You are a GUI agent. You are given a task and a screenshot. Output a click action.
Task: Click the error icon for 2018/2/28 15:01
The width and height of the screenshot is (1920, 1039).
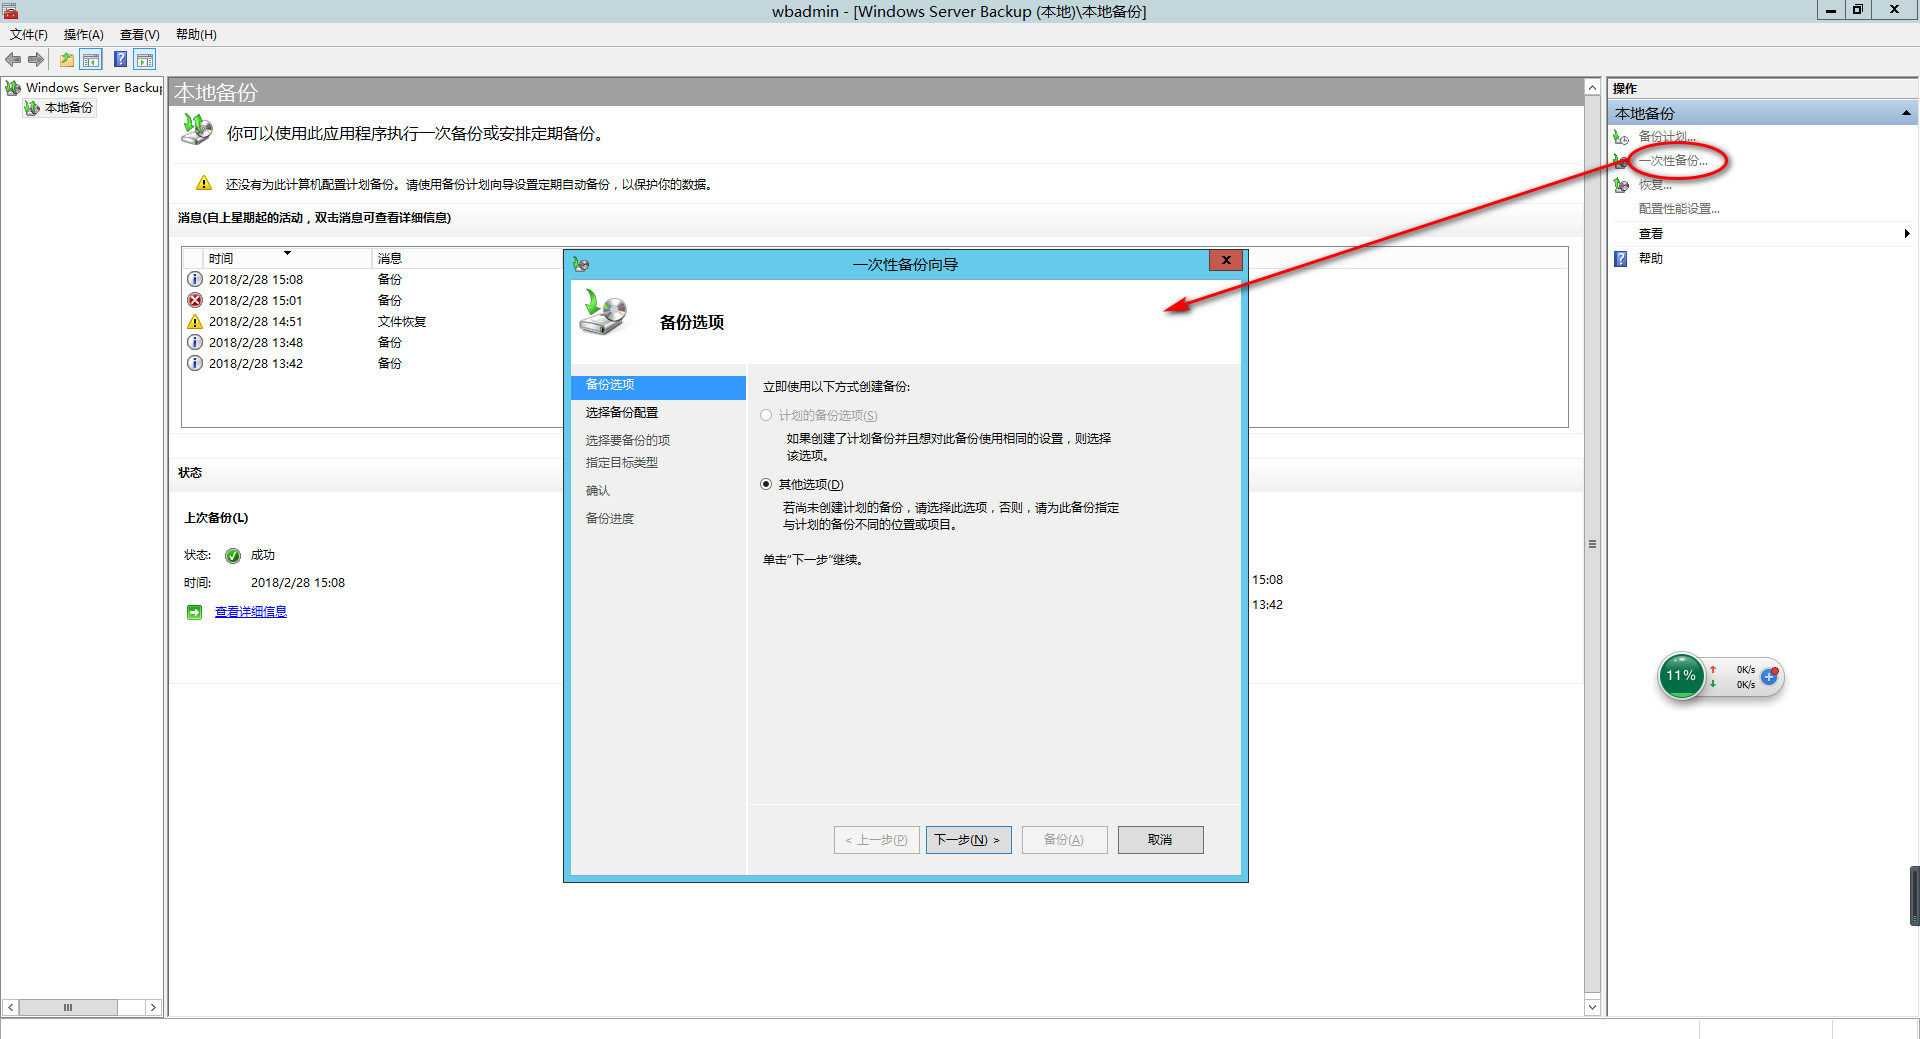[x=195, y=300]
